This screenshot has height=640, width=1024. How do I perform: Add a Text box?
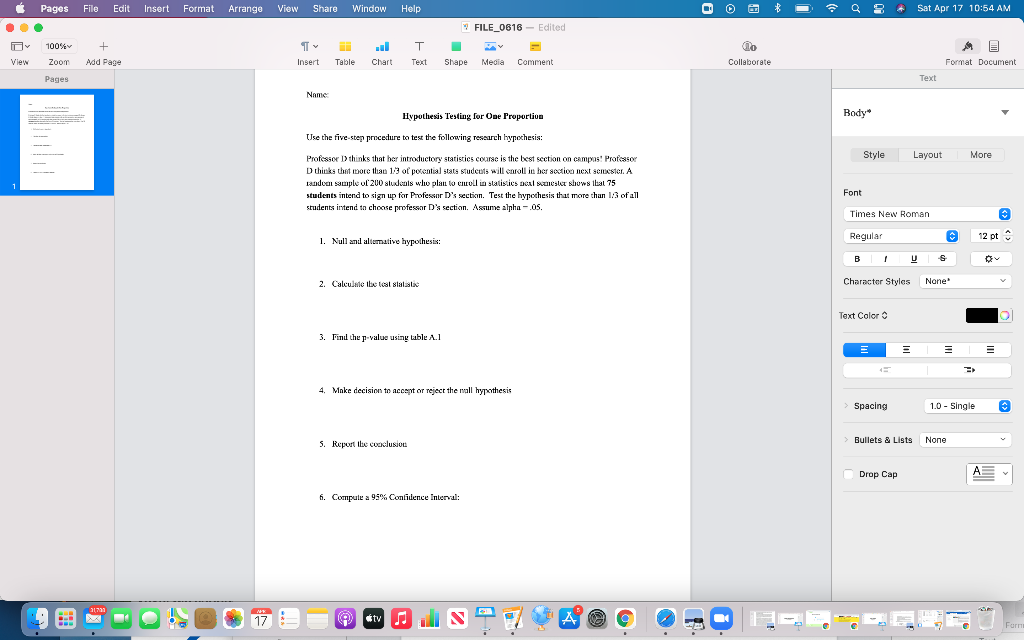pyautogui.click(x=418, y=52)
